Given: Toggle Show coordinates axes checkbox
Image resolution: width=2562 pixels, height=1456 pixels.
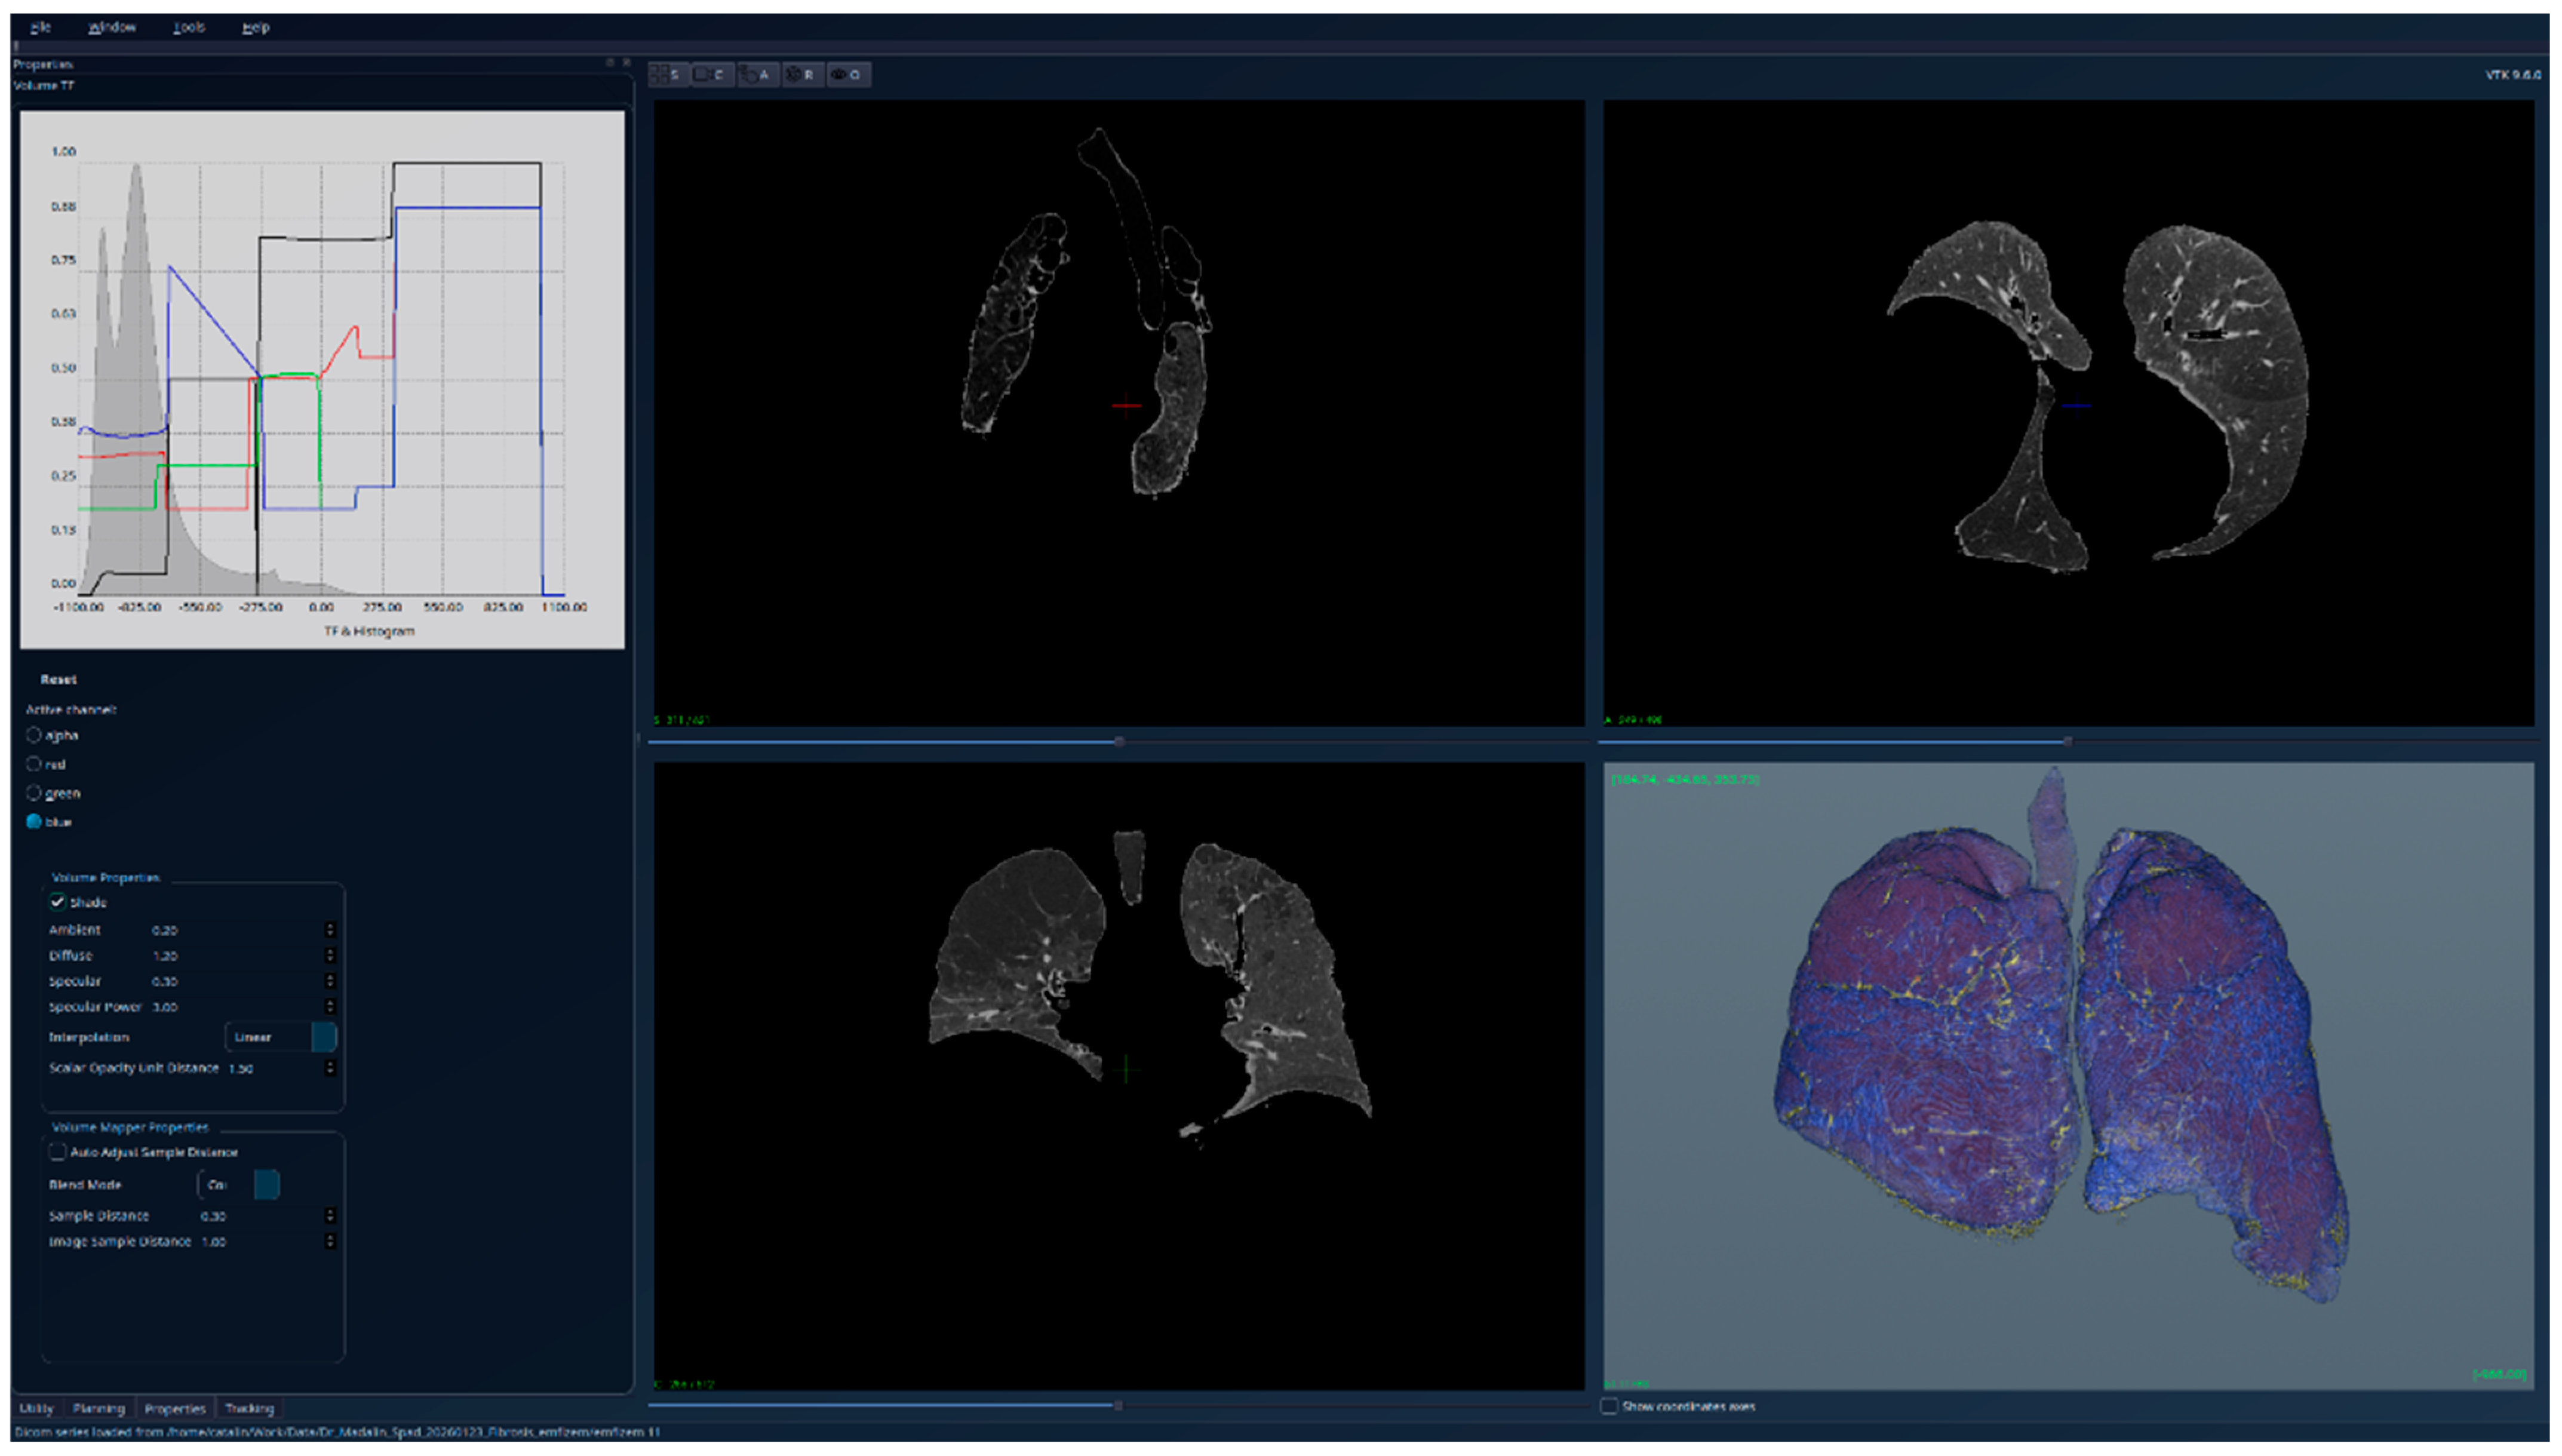Looking at the screenshot, I should (x=1609, y=1406).
